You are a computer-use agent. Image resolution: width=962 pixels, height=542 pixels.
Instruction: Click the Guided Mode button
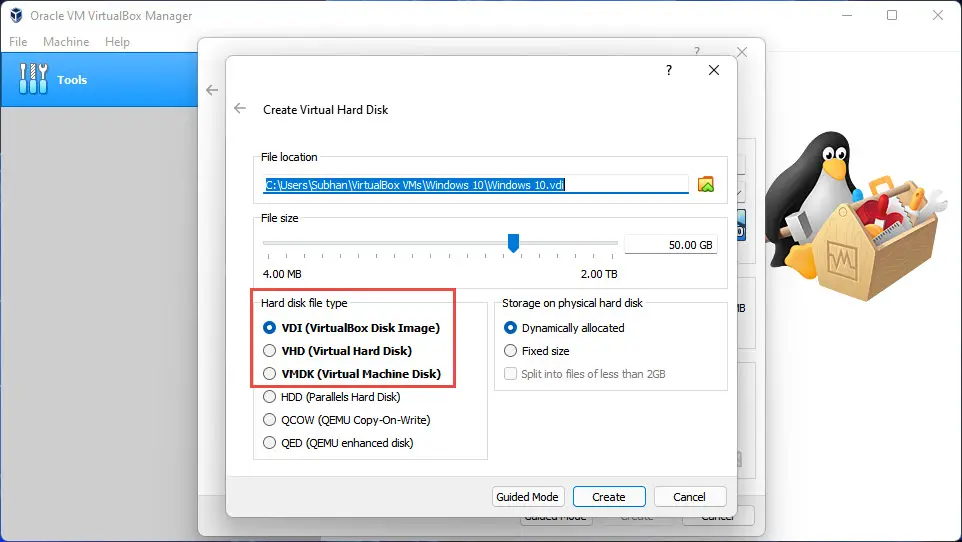click(528, 497)
